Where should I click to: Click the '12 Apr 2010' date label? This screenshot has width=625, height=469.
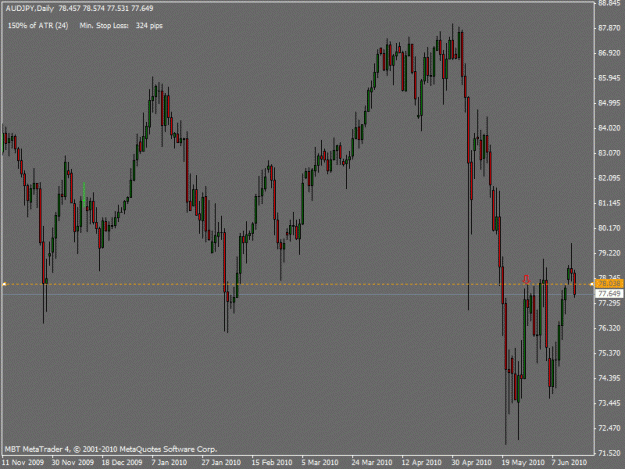tap(422, 463)
